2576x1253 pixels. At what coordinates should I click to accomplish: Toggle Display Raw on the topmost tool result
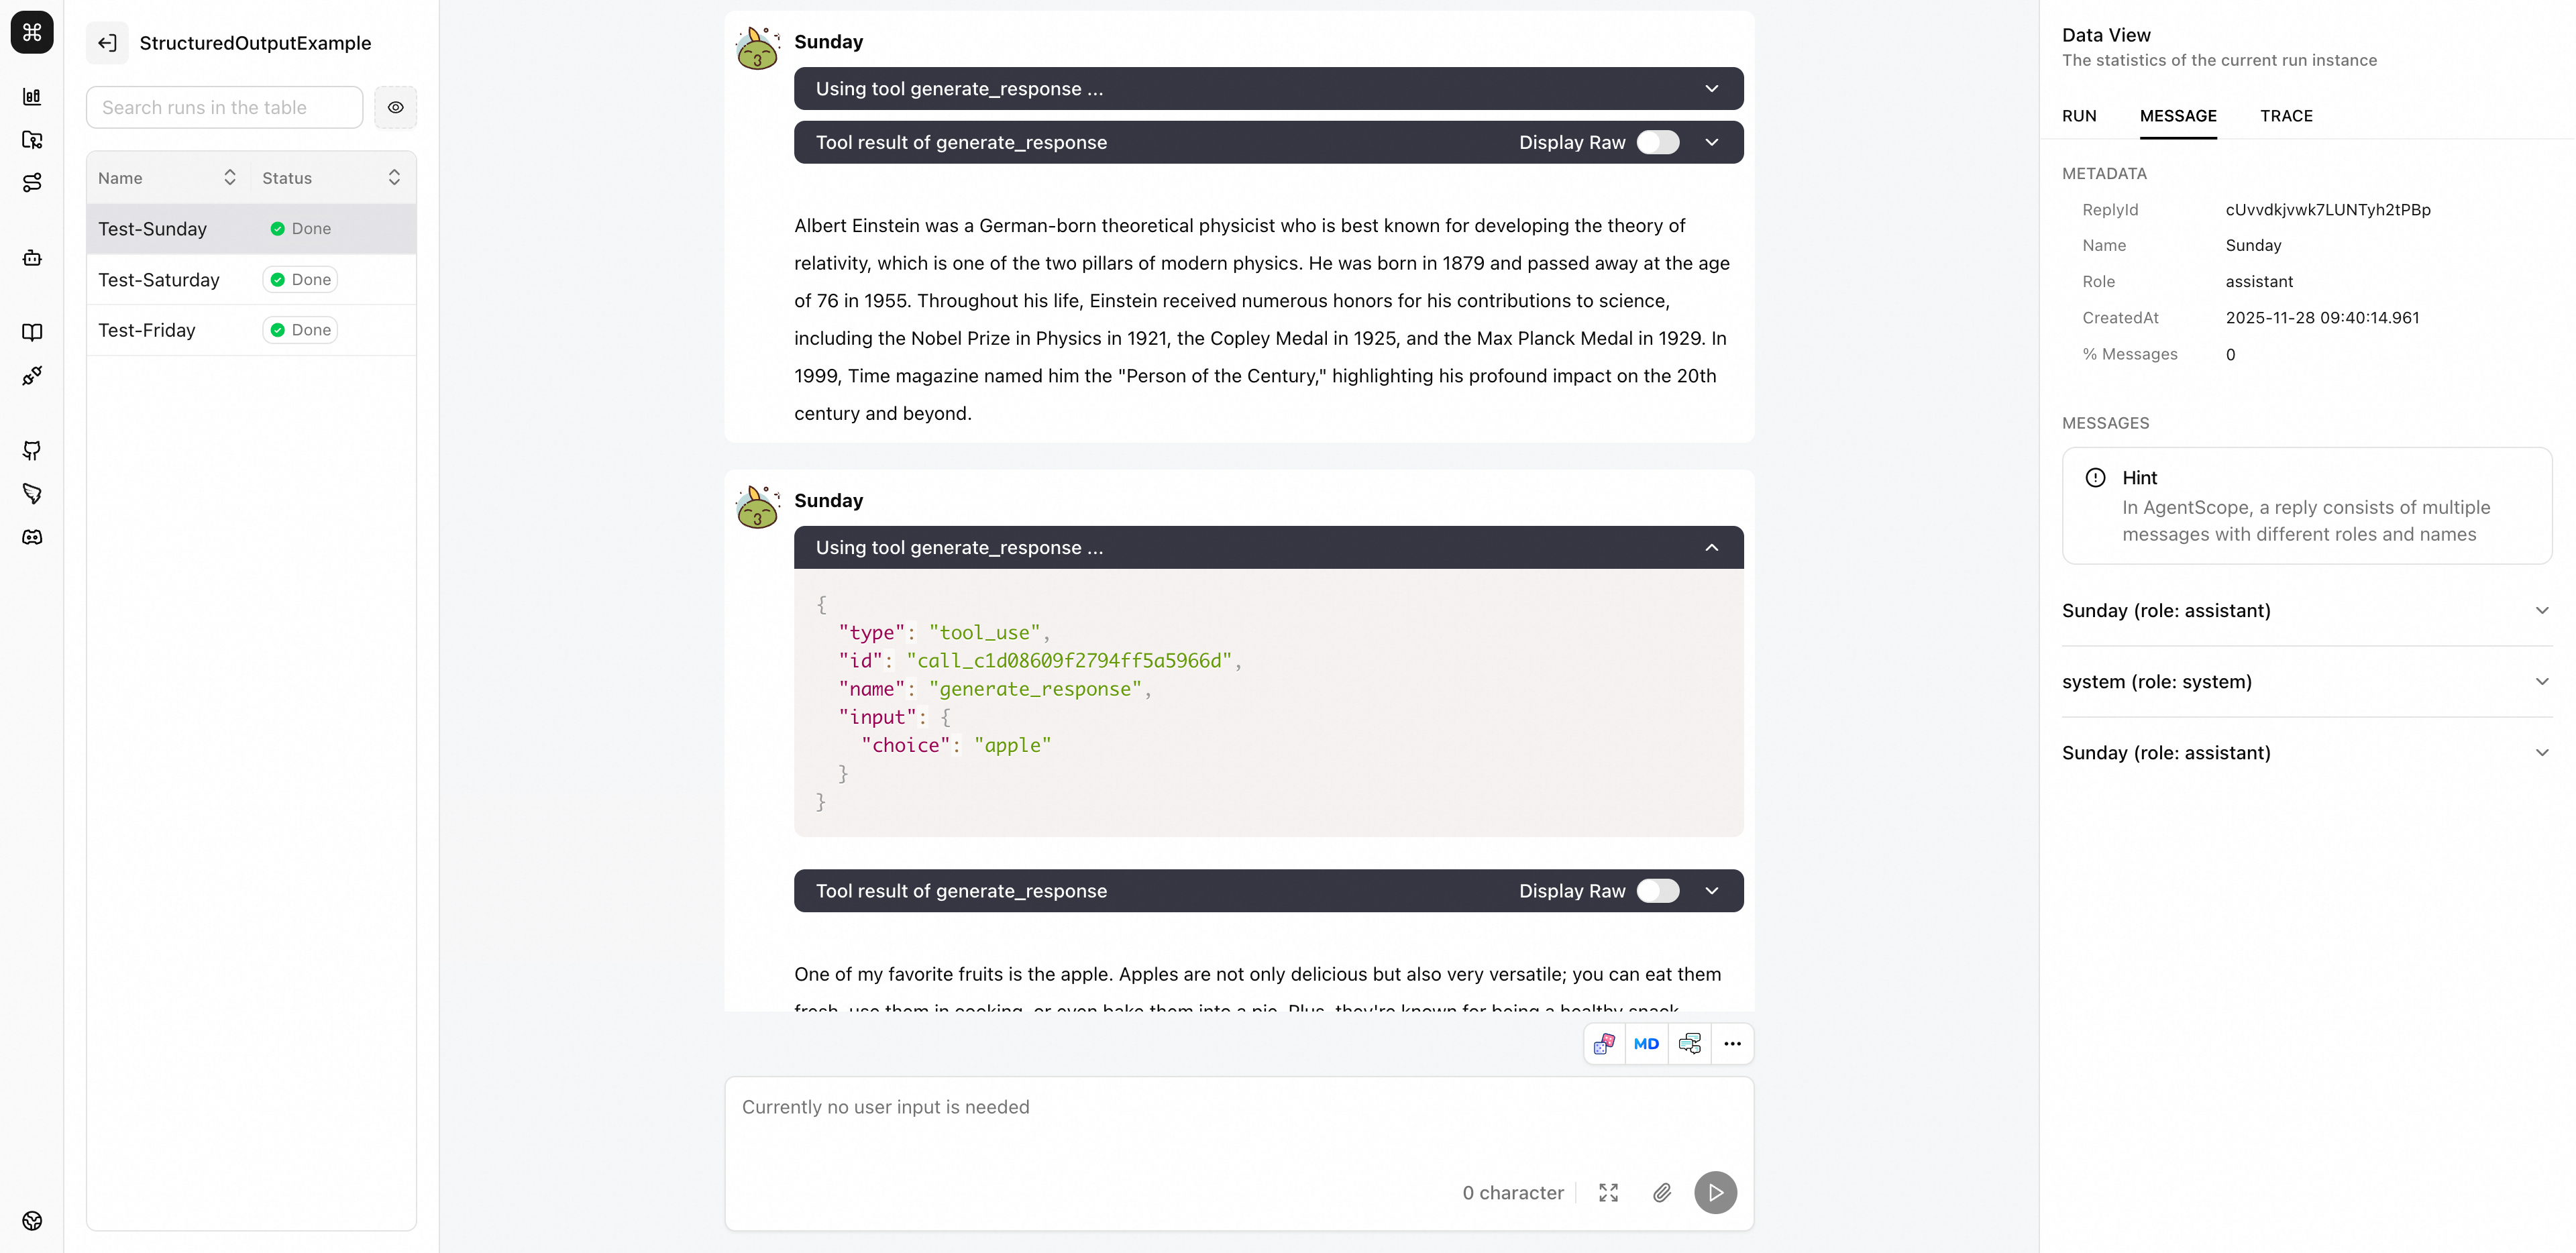pos(1658,143)
